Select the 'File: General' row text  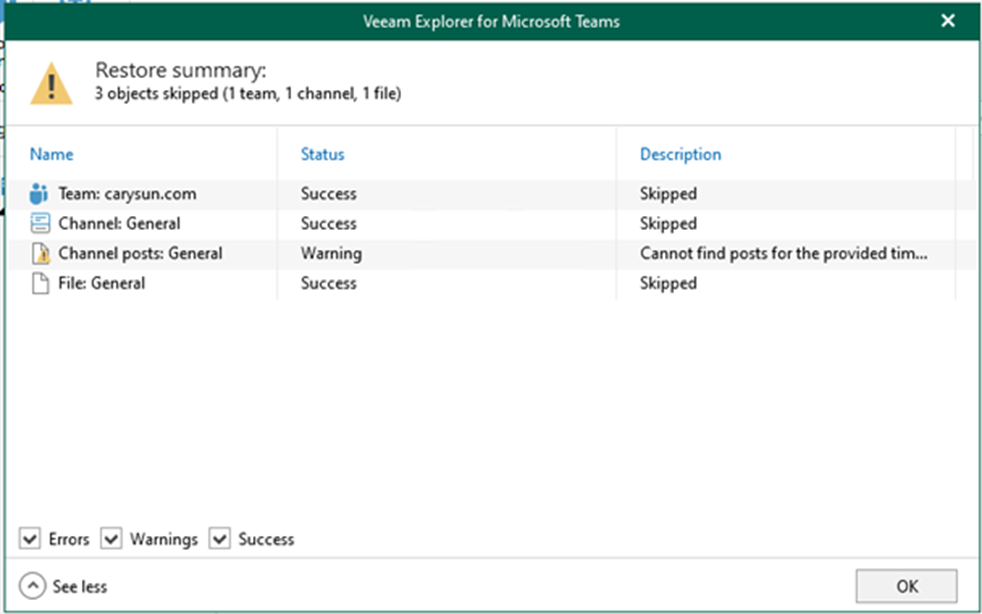pyautogui.click(x=101, y=283)
